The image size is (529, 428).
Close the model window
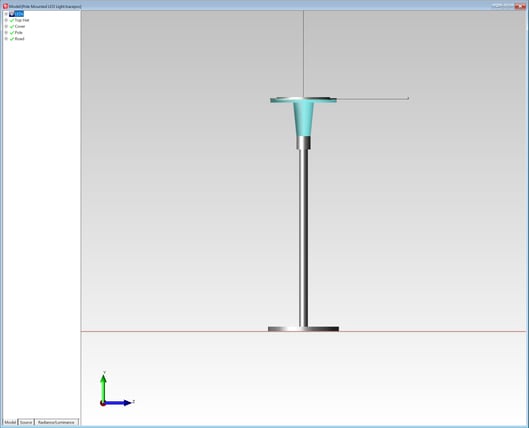point(520,6)
